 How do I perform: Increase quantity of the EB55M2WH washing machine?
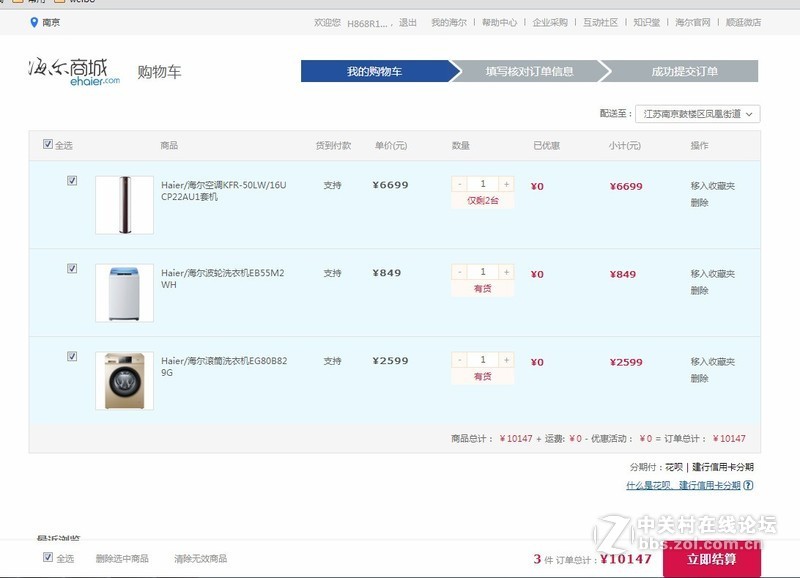click(506, 272)
